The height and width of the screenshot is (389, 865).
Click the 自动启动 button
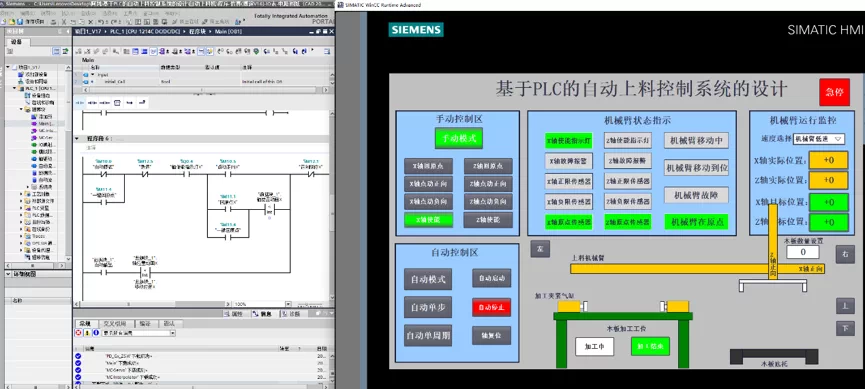click(491, 278)
